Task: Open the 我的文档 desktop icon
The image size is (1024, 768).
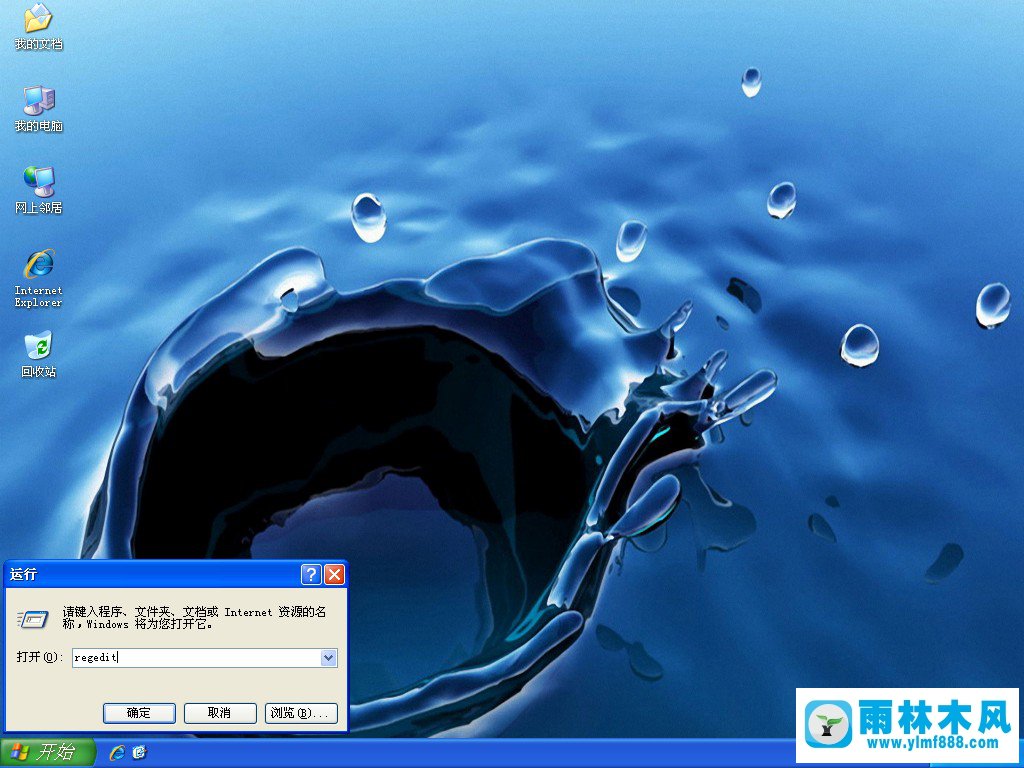Action: tap(38, 27)
